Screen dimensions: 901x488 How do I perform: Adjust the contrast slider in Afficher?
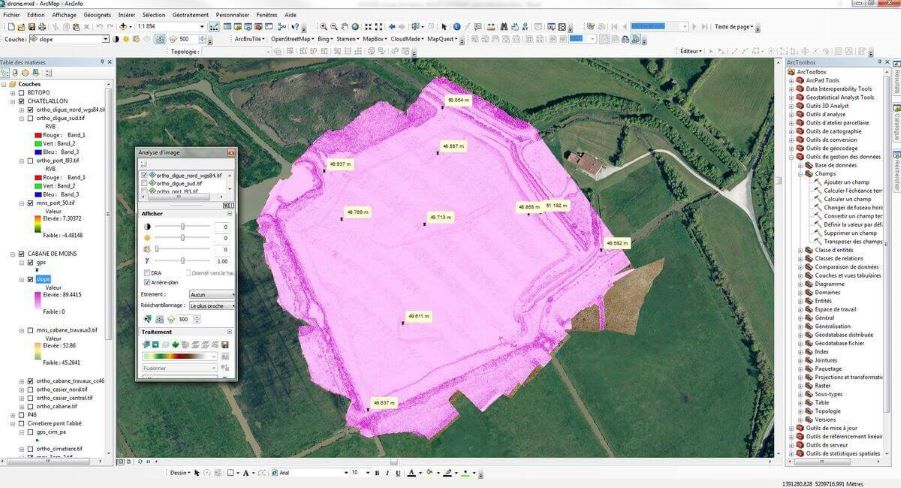point(183,226)
